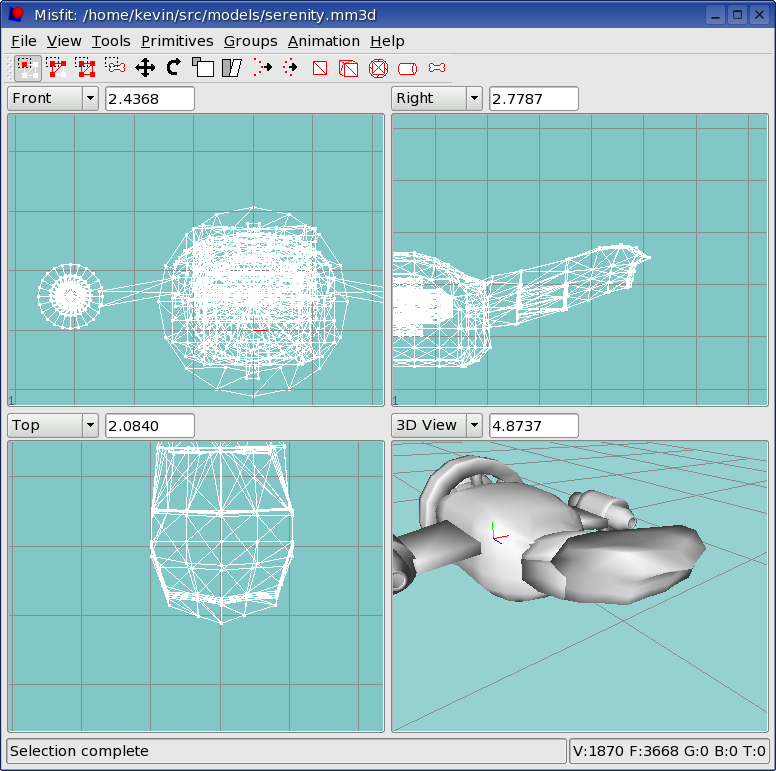The height and width of the screenshot is (771, 776).
Task: Expand the Right view direction dropdown
Action: (x=474, y=98)
